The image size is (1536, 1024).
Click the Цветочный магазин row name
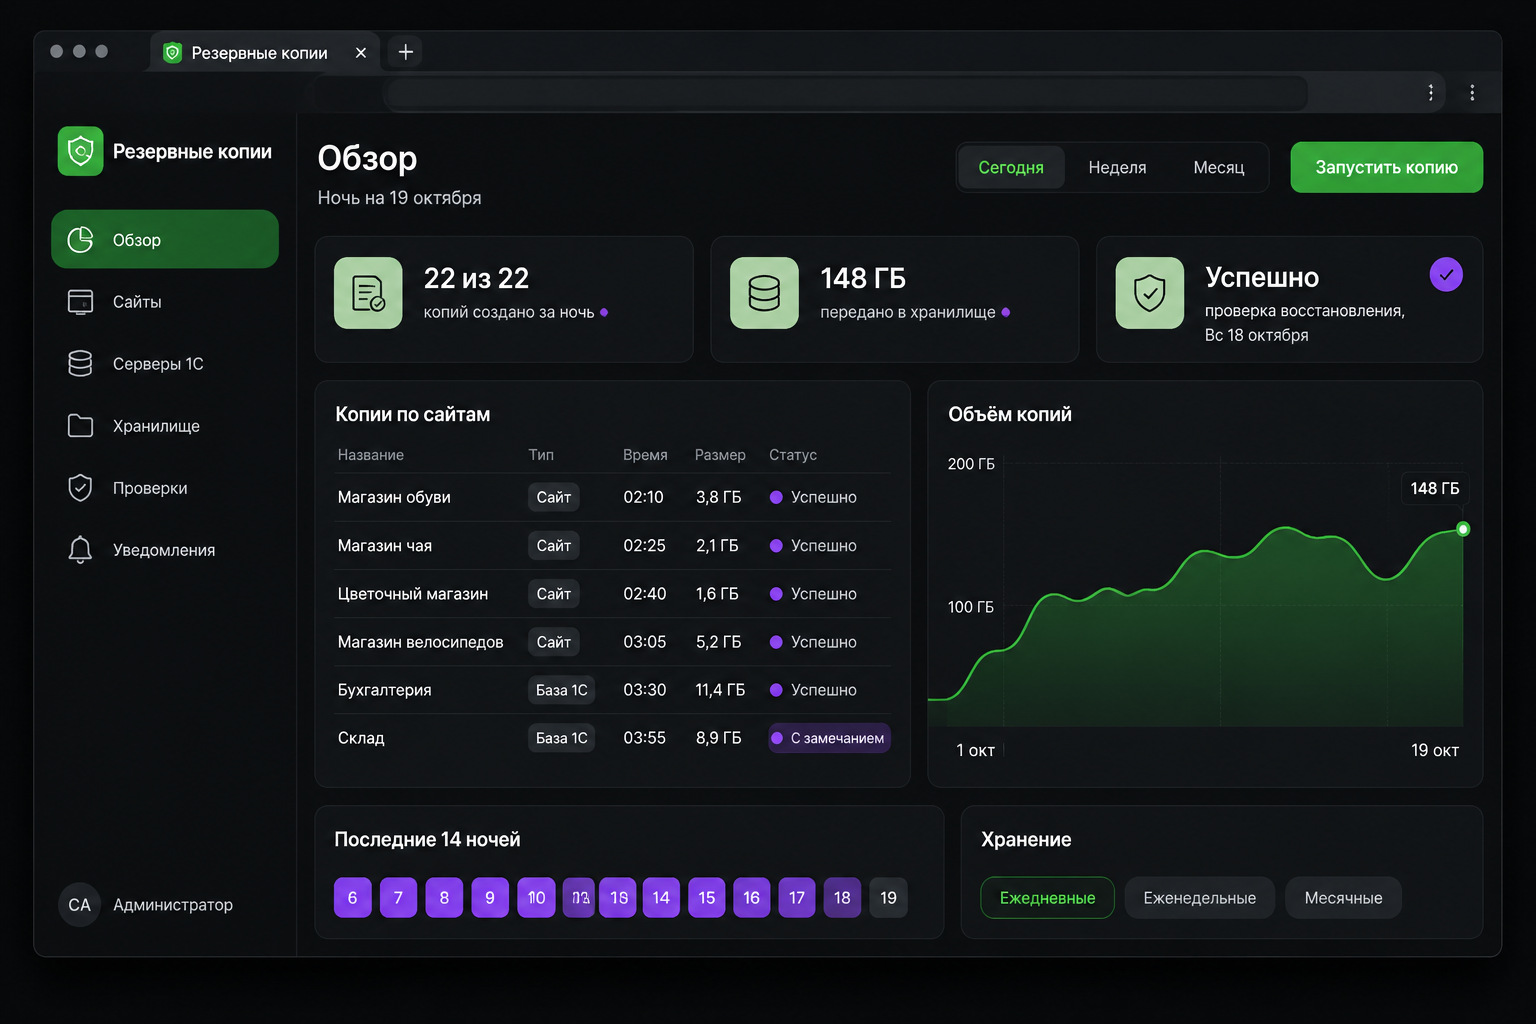point(413,594)
